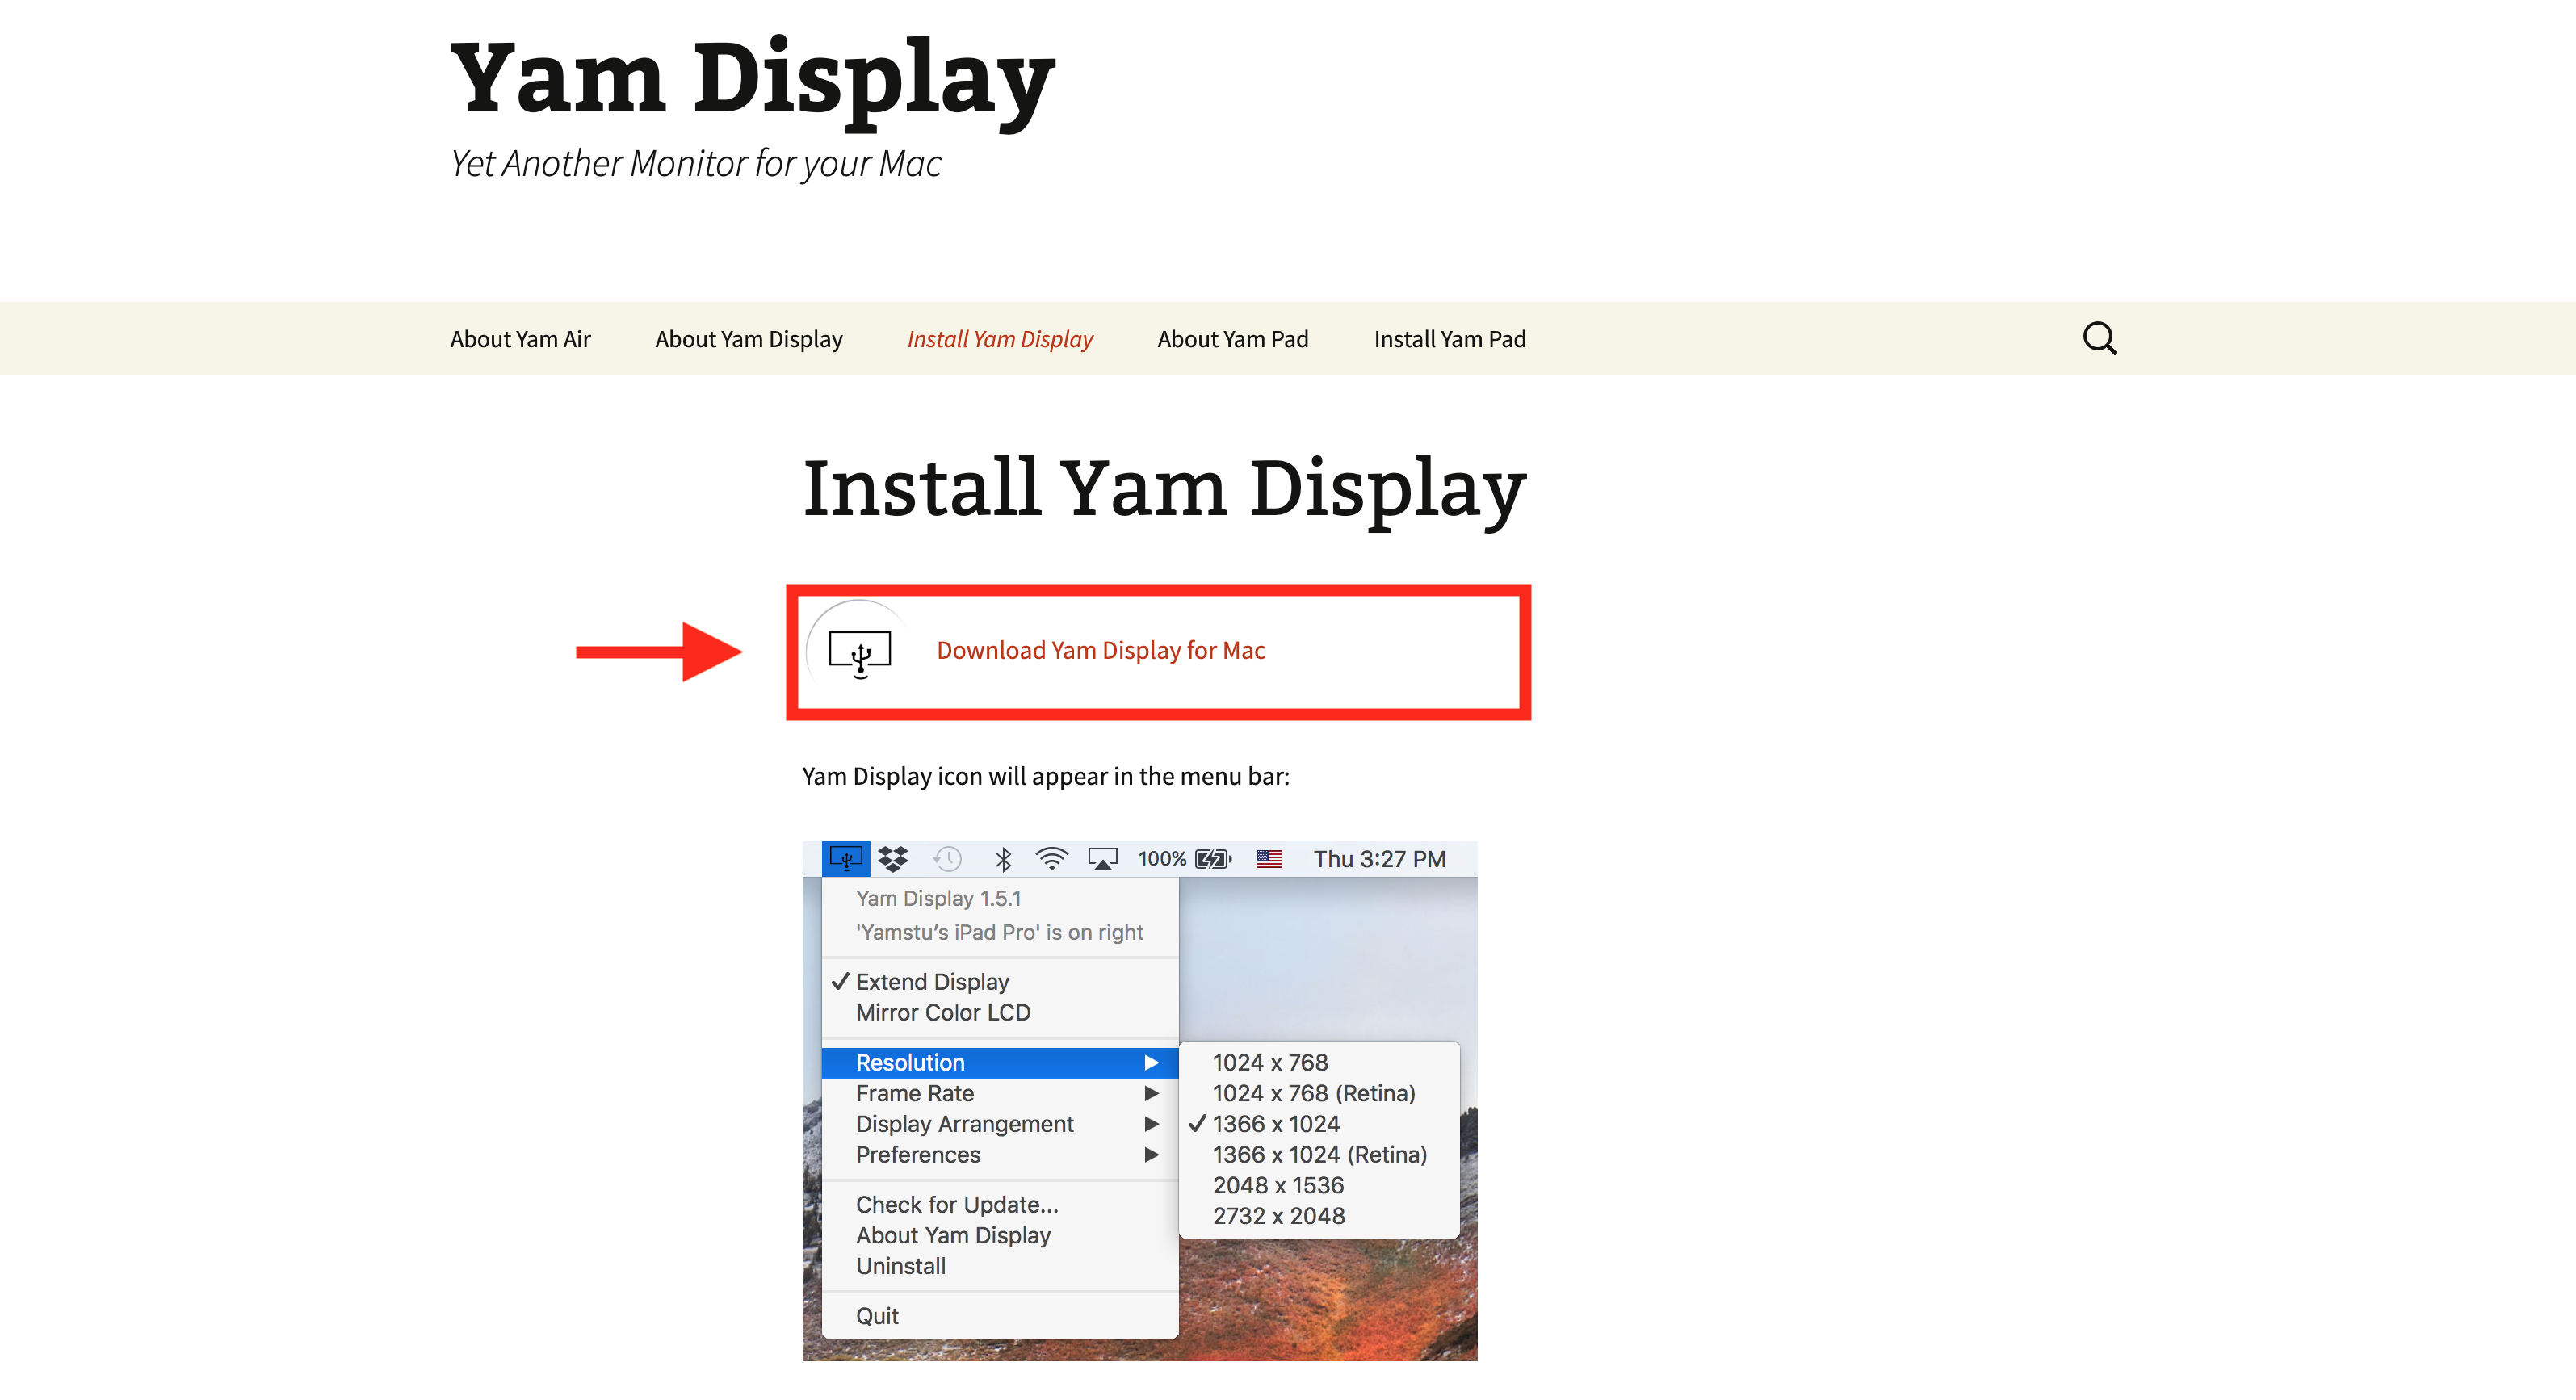The width and height of the screenshot is (2576, 1400).
Task: Click the Yam Display menu screenshot image
Action: pyautogui.click(x=1140, y=1101)
